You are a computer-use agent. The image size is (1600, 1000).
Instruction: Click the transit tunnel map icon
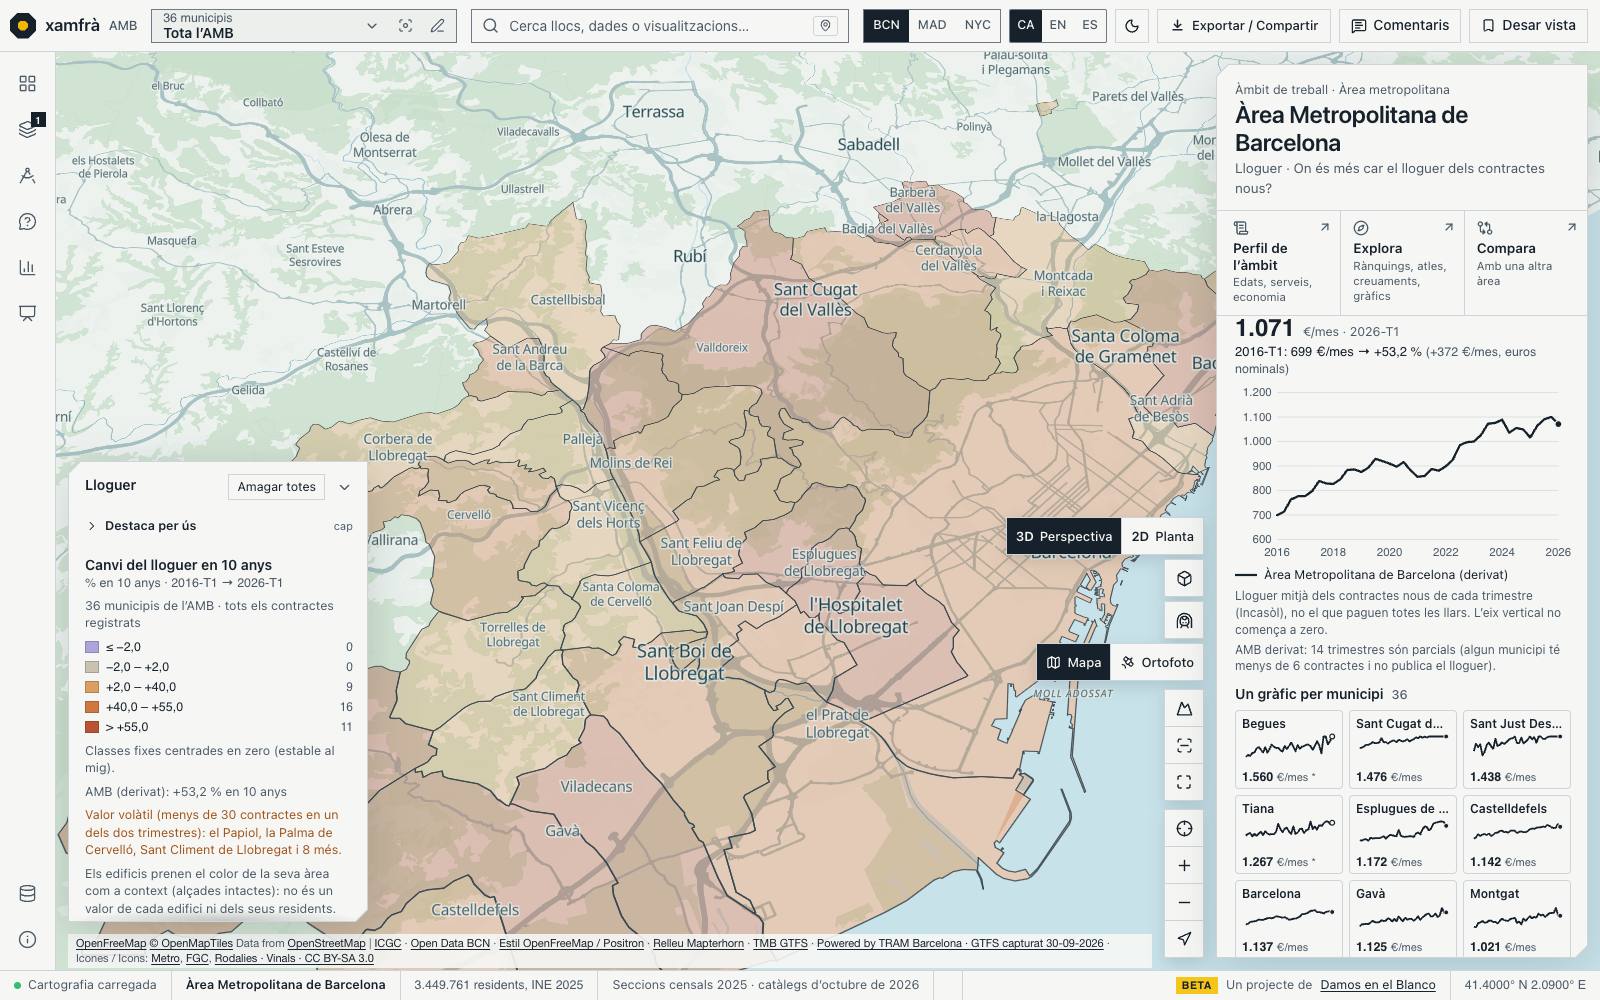(1184, 621)
